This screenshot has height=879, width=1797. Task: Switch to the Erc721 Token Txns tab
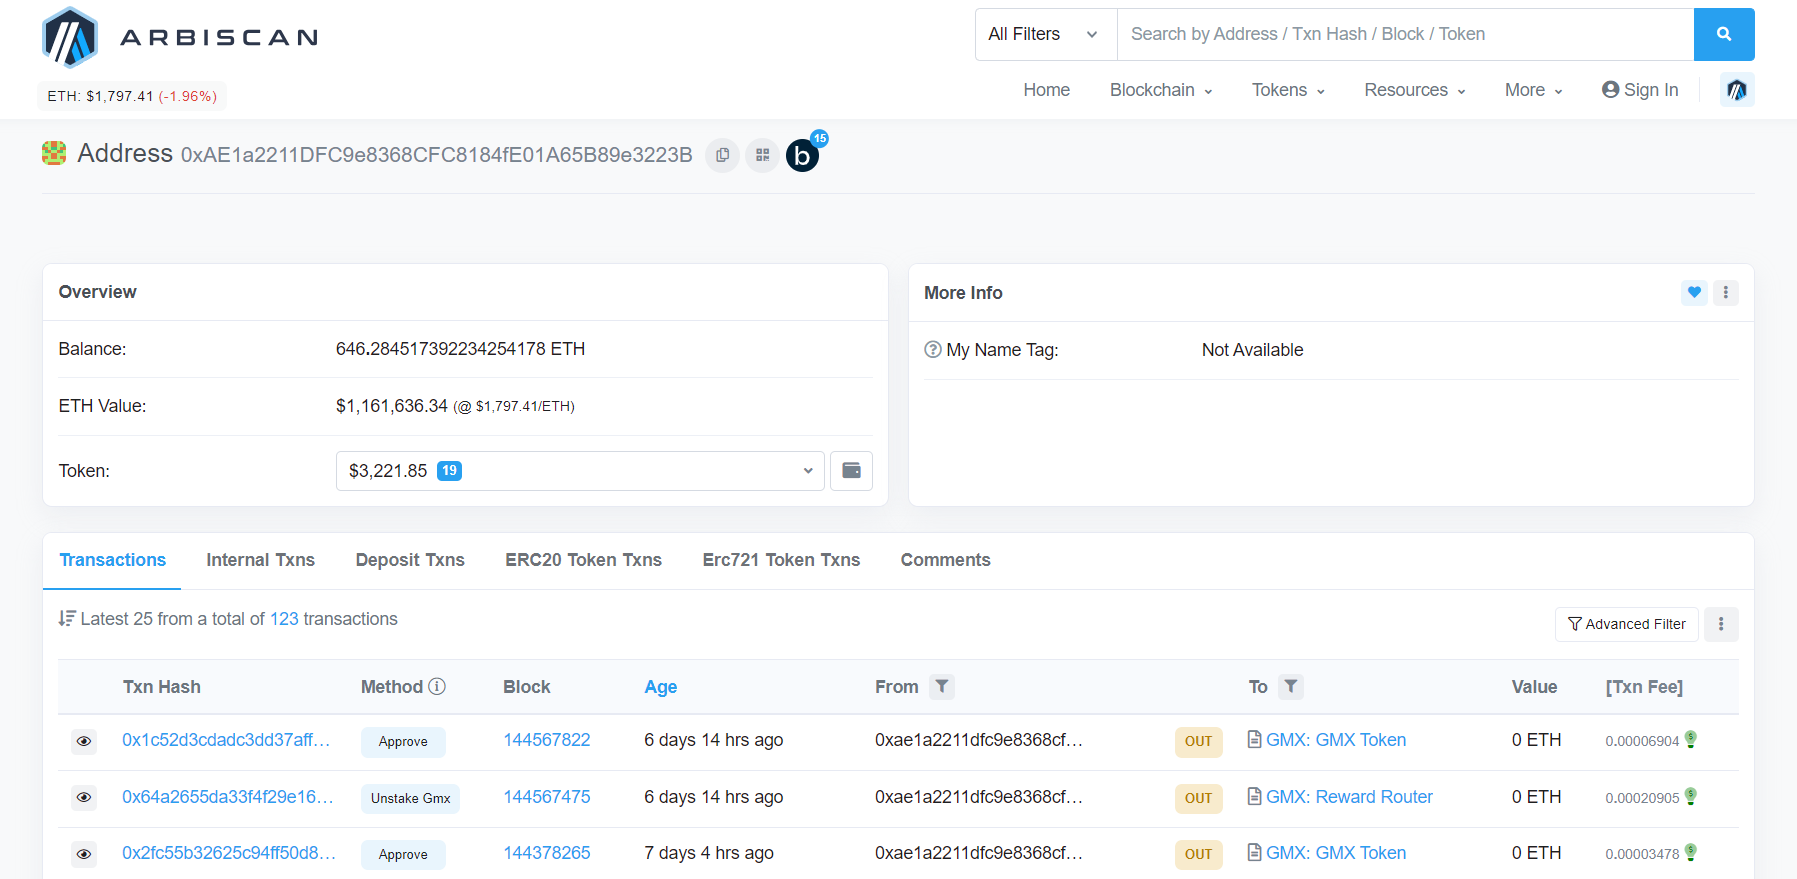coord(781,560)
